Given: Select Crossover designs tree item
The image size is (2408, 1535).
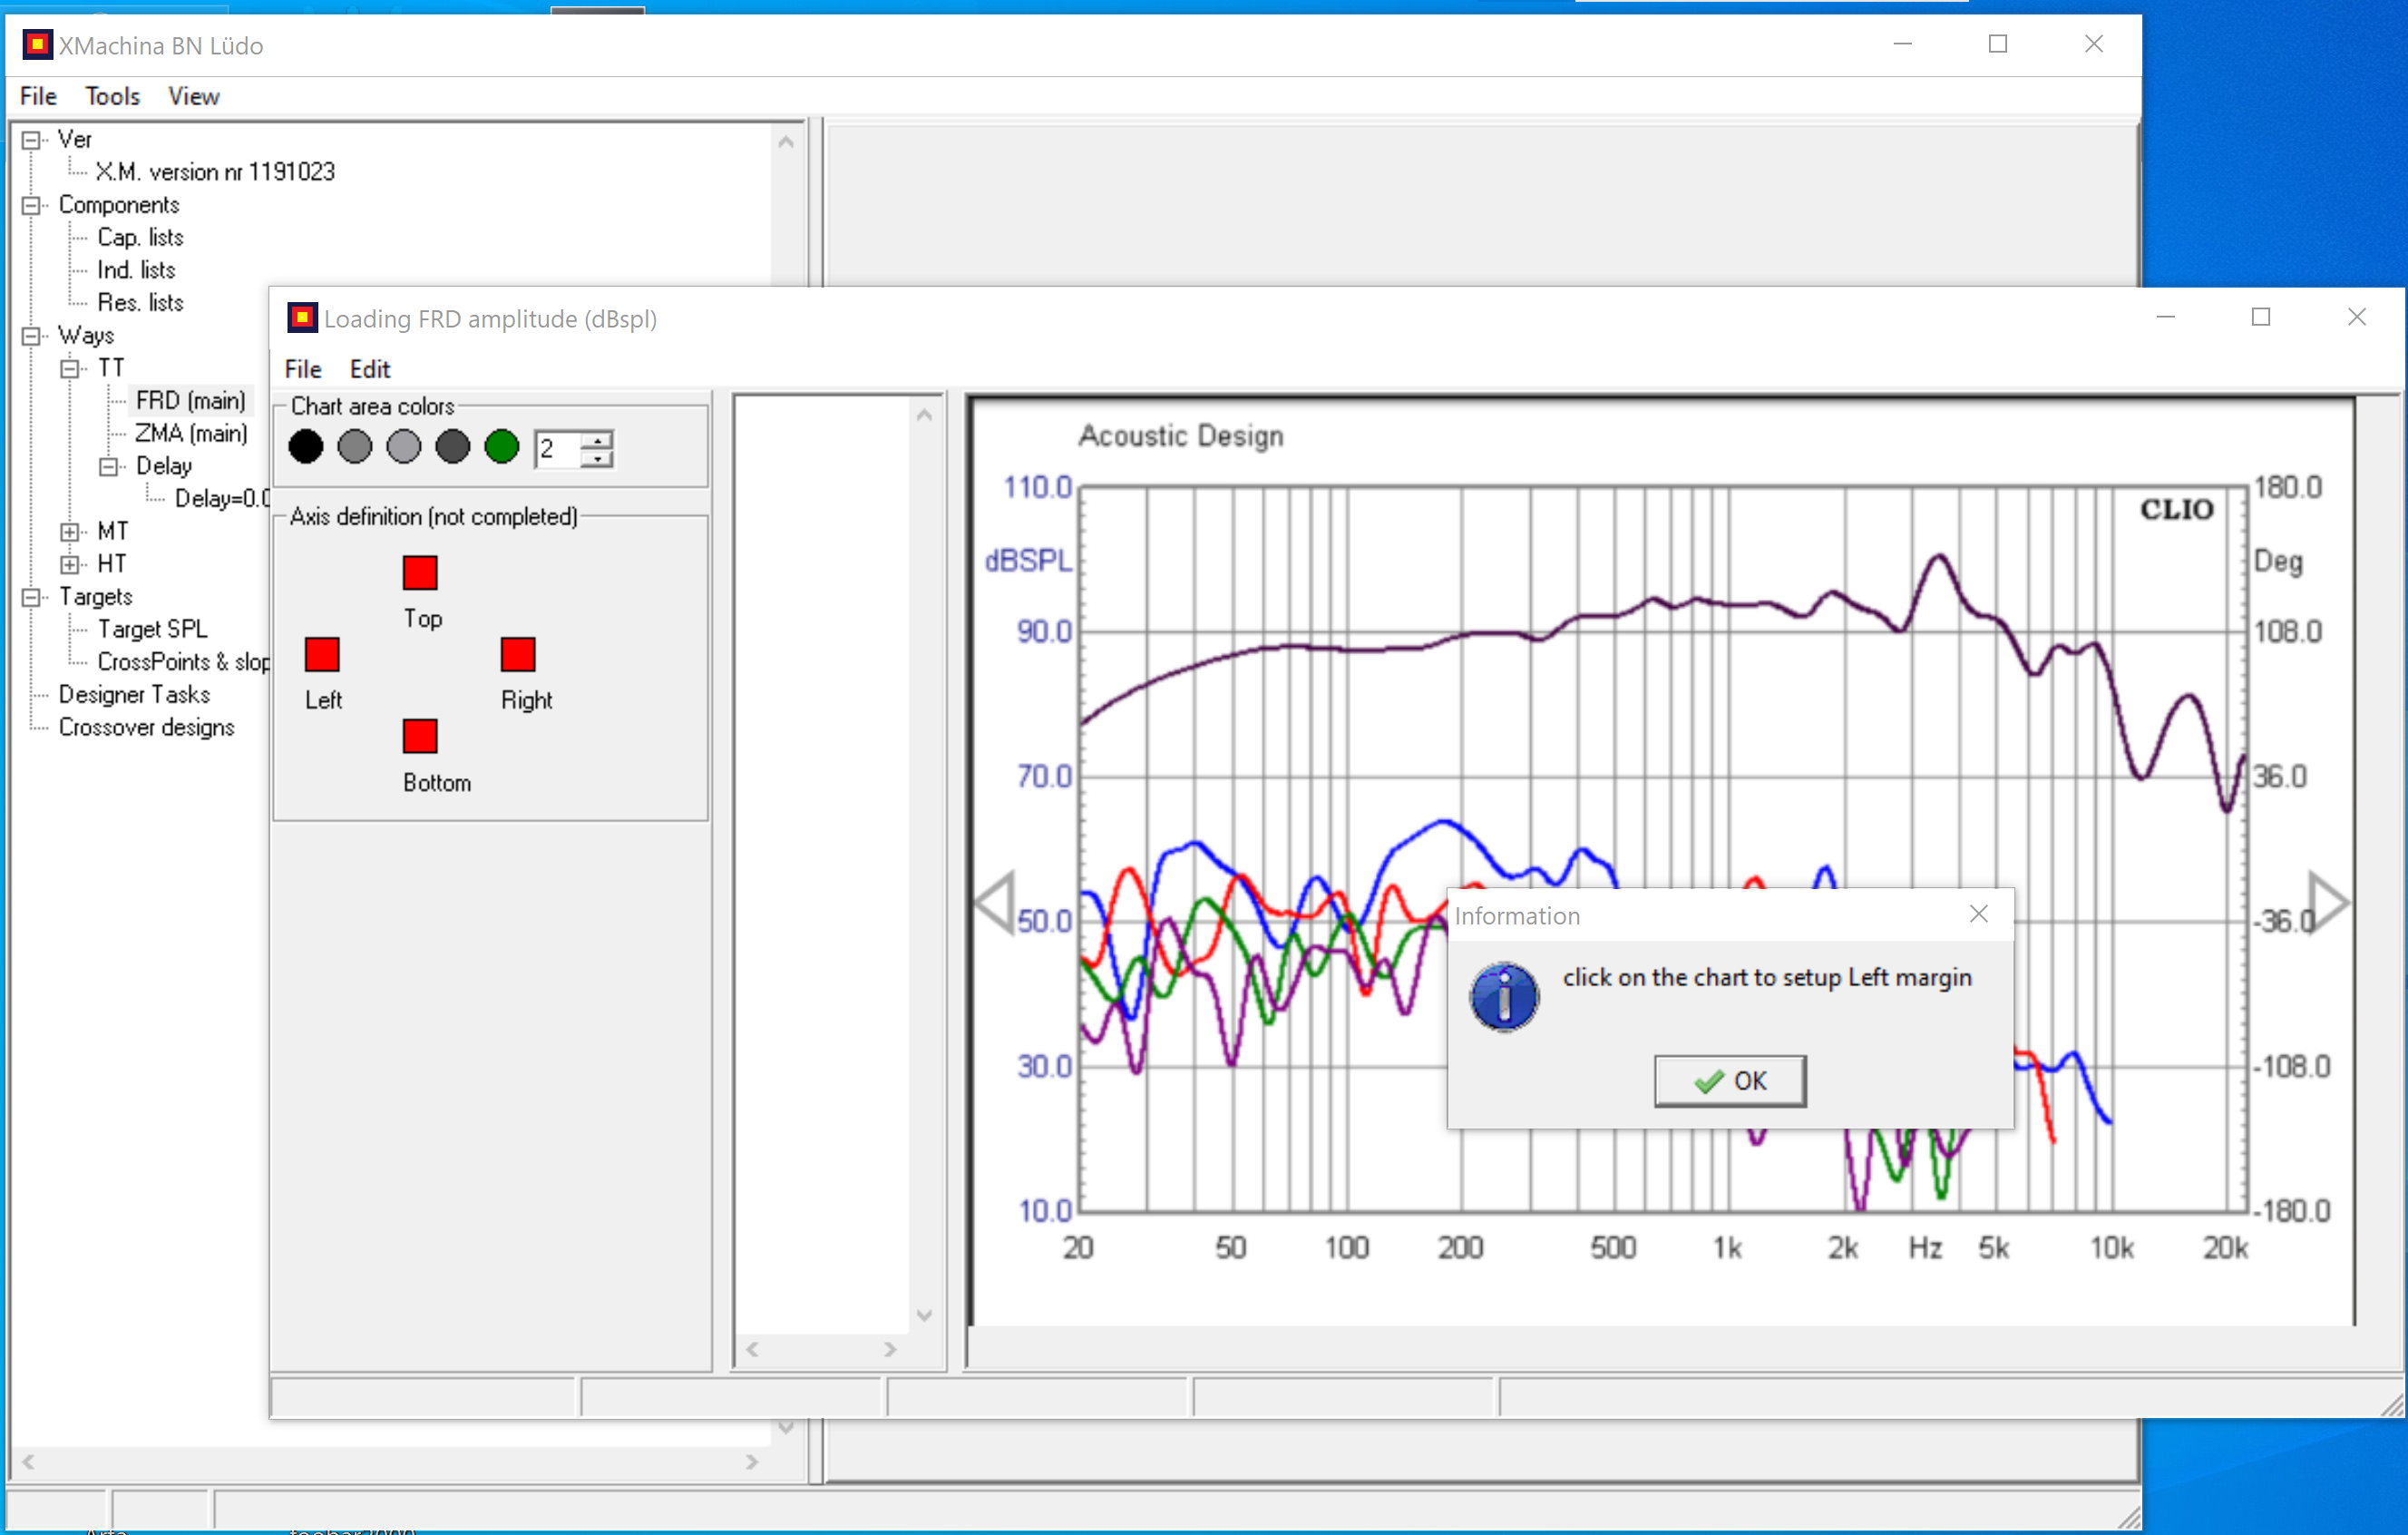Looking at the screenshot, I should click(x=146, y=728).
